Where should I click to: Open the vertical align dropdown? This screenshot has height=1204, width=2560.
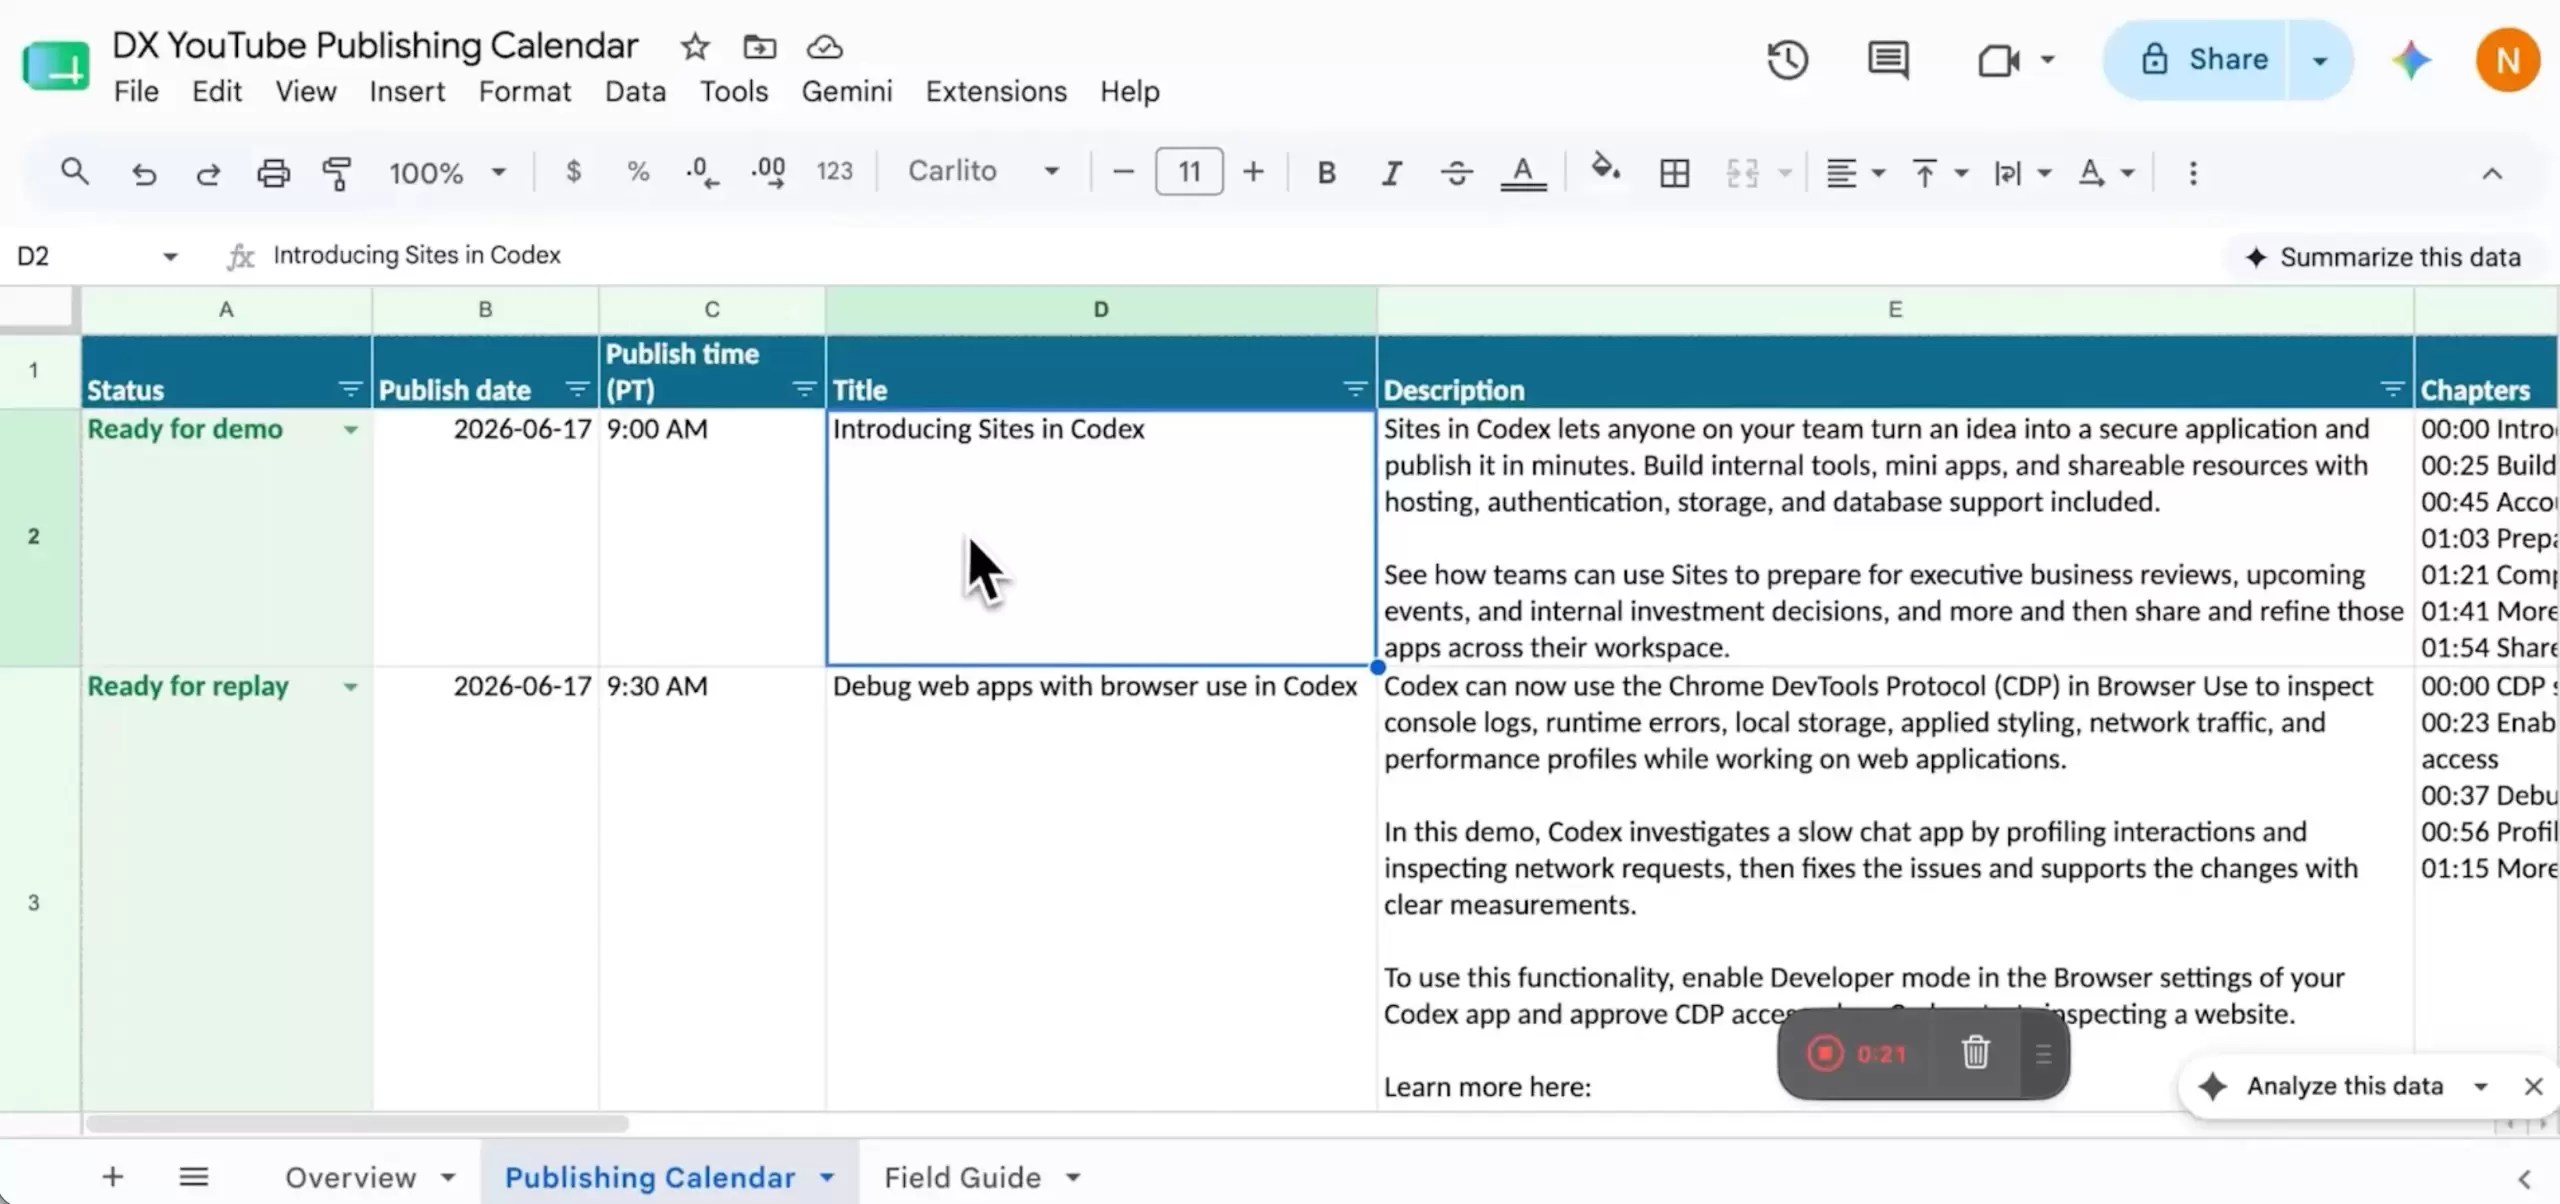[1940, 173]
